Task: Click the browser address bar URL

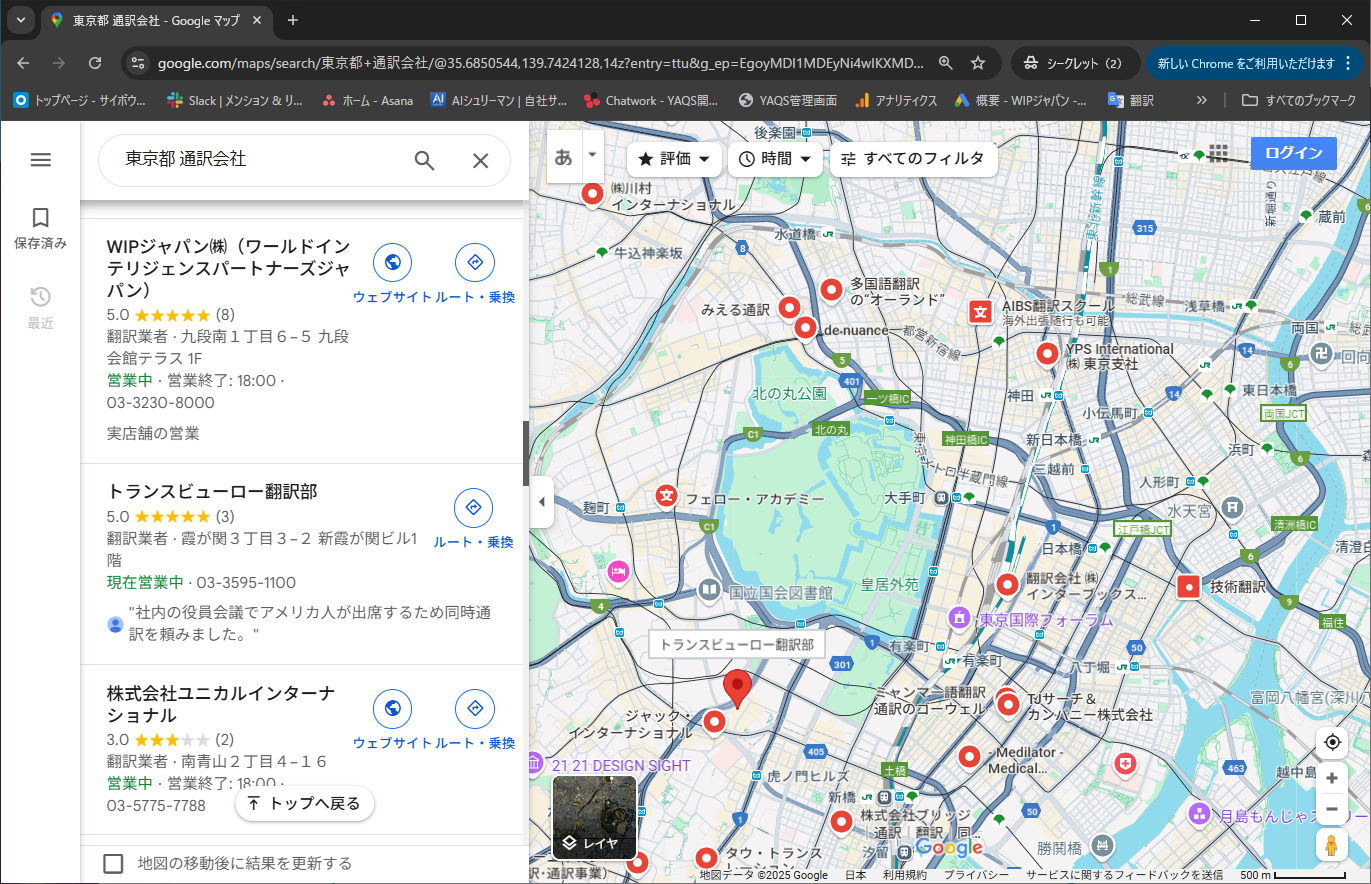Action: (540, 63)
